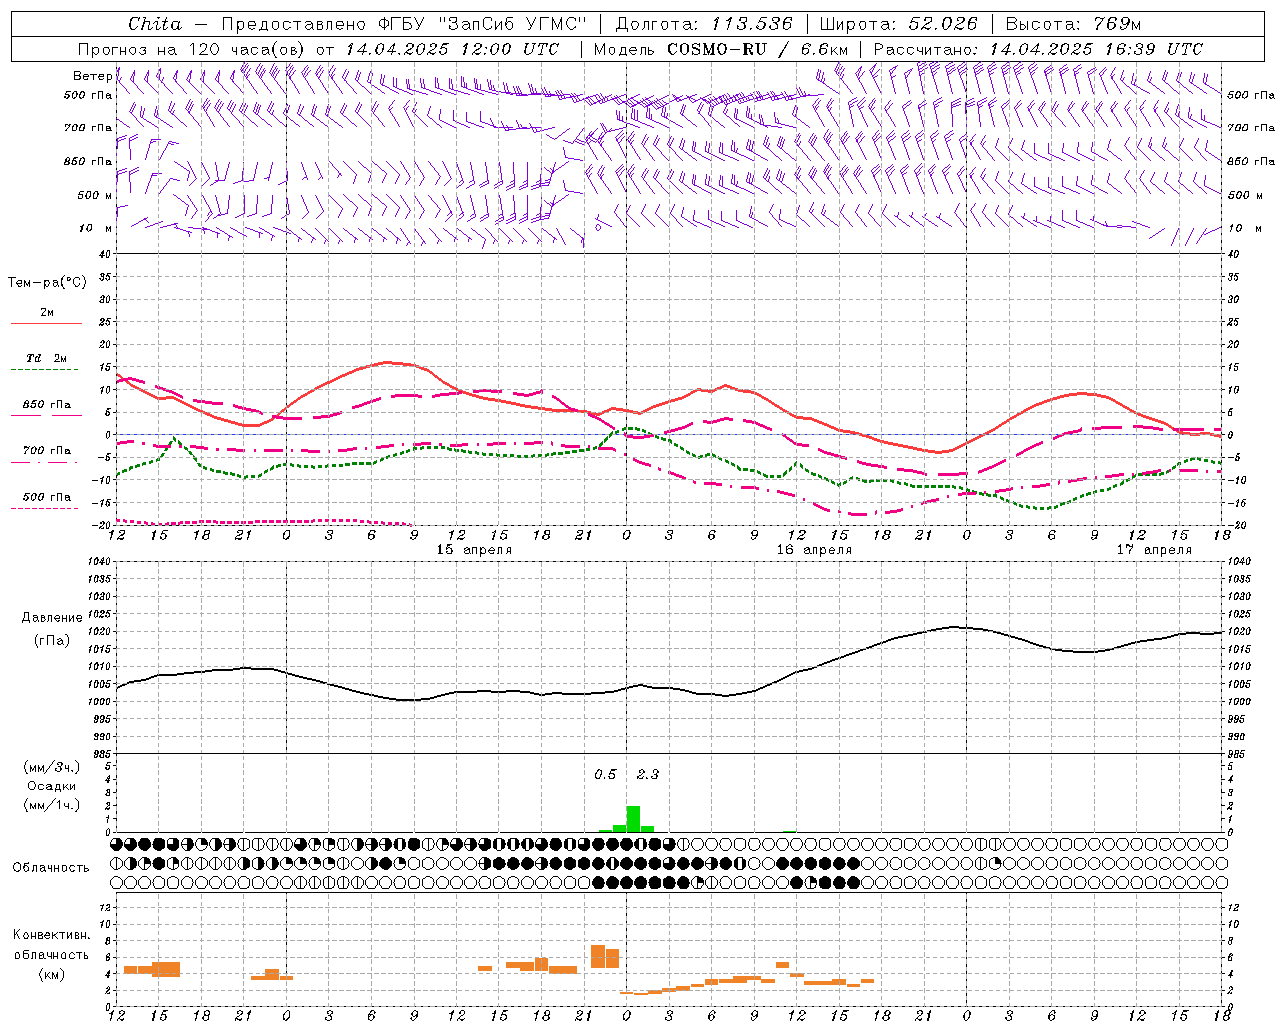Click the "Осадки" precipitation panel label
The height and width of the screenshot is (1024, 1280).
coord(51,786)
